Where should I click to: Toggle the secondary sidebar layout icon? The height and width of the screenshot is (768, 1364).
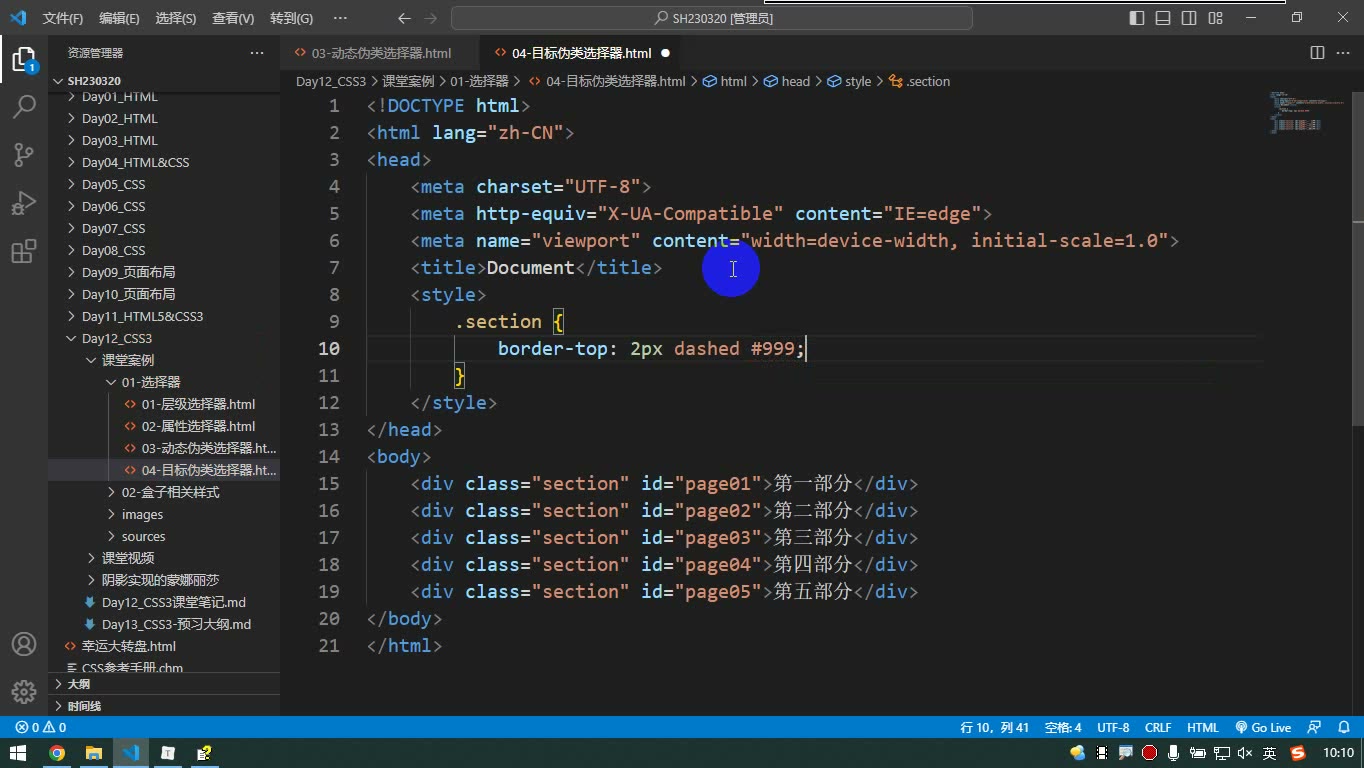pos(1189,18)
